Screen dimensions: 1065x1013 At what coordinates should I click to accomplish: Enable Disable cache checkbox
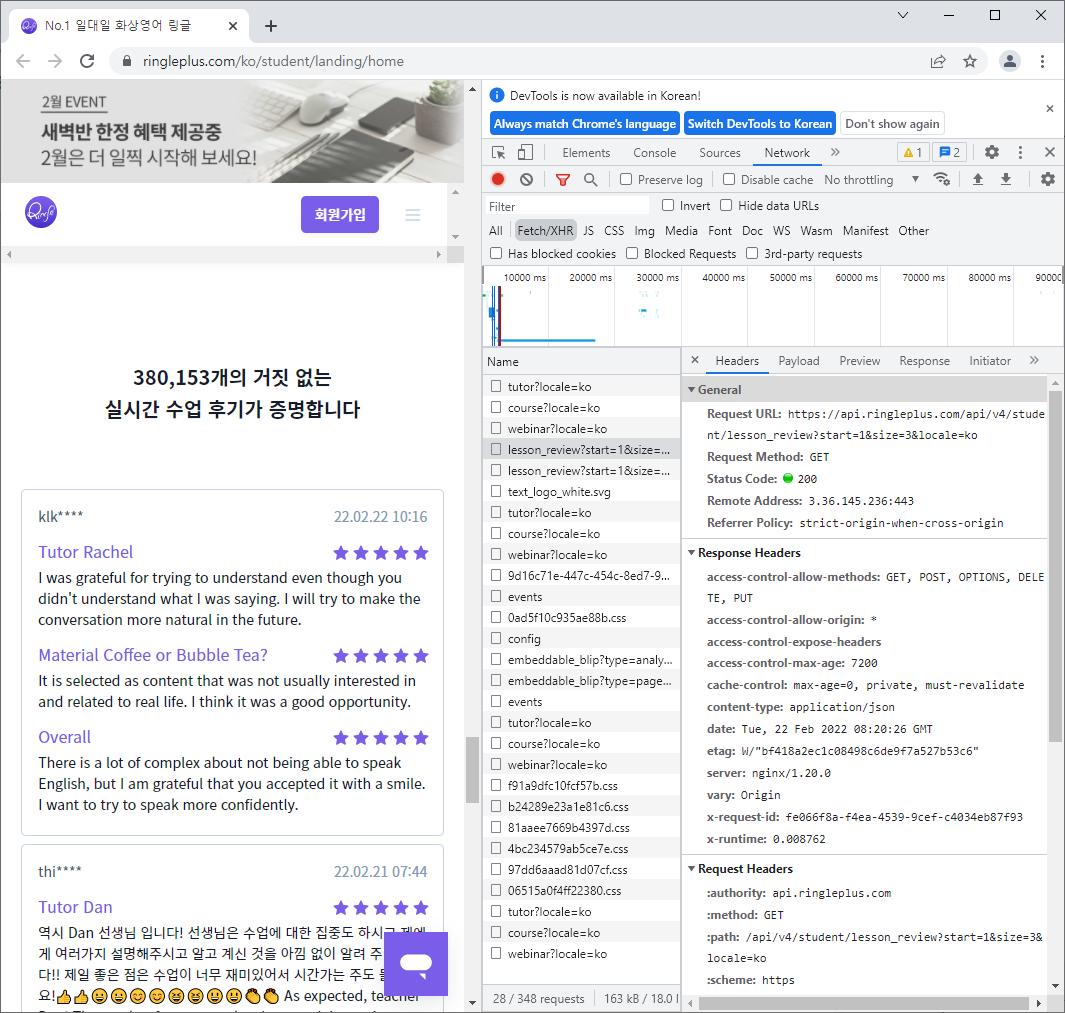coord(729,179)
